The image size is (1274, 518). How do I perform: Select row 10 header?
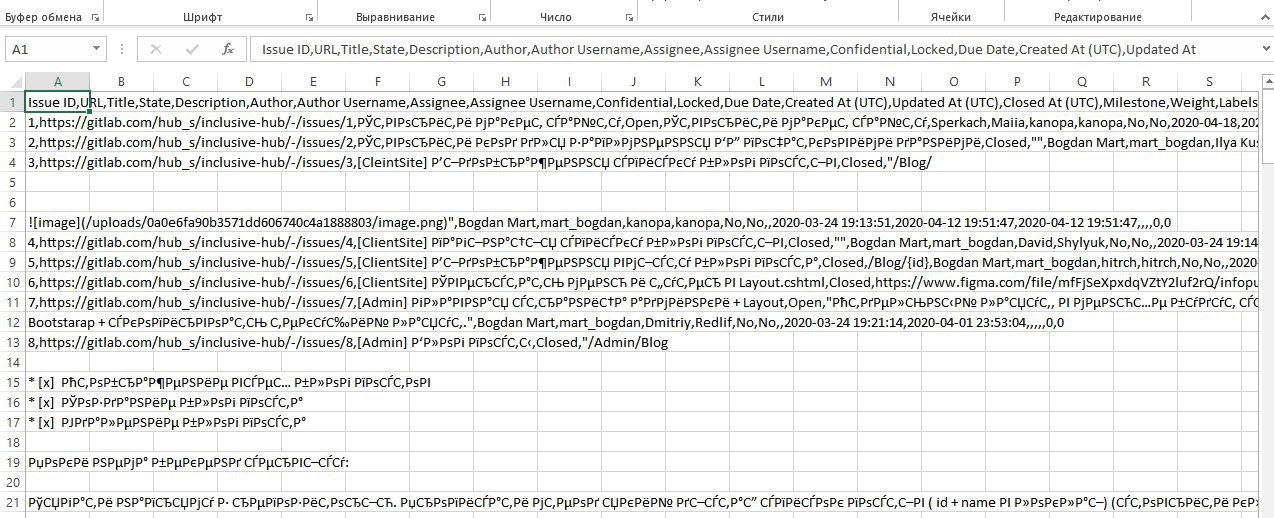(x=12, y=282)
